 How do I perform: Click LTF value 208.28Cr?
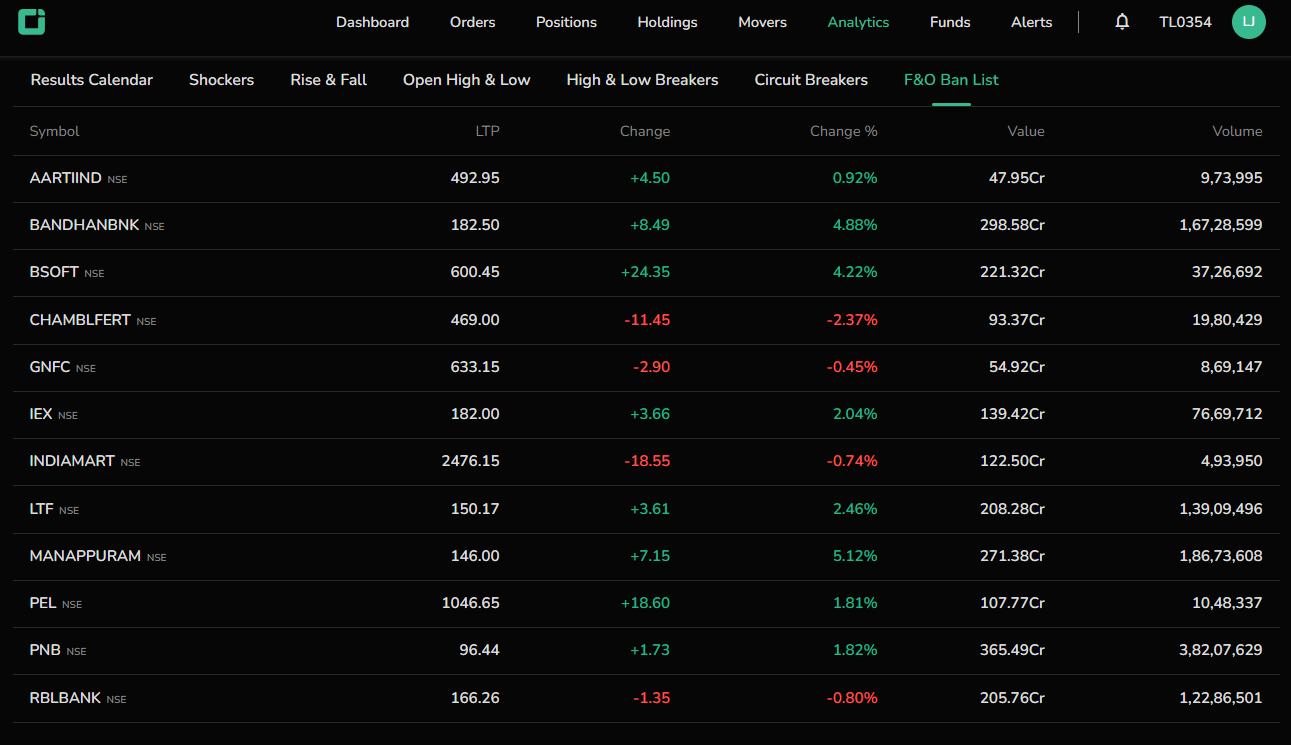(1012, 509)
